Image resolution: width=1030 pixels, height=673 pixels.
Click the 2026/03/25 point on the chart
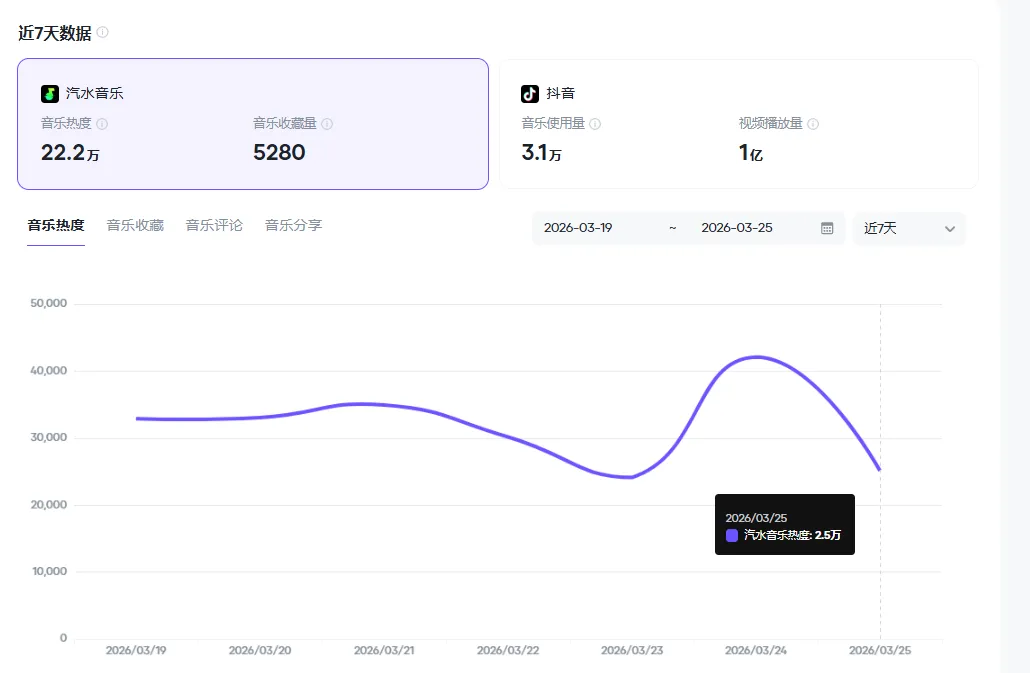click(878, 467)
